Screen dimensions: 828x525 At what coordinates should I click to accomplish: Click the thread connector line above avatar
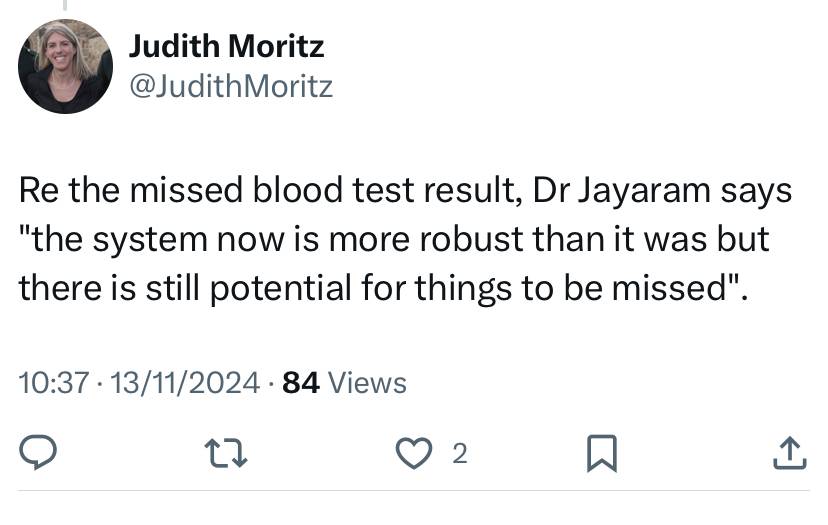(x=65, y=5)
